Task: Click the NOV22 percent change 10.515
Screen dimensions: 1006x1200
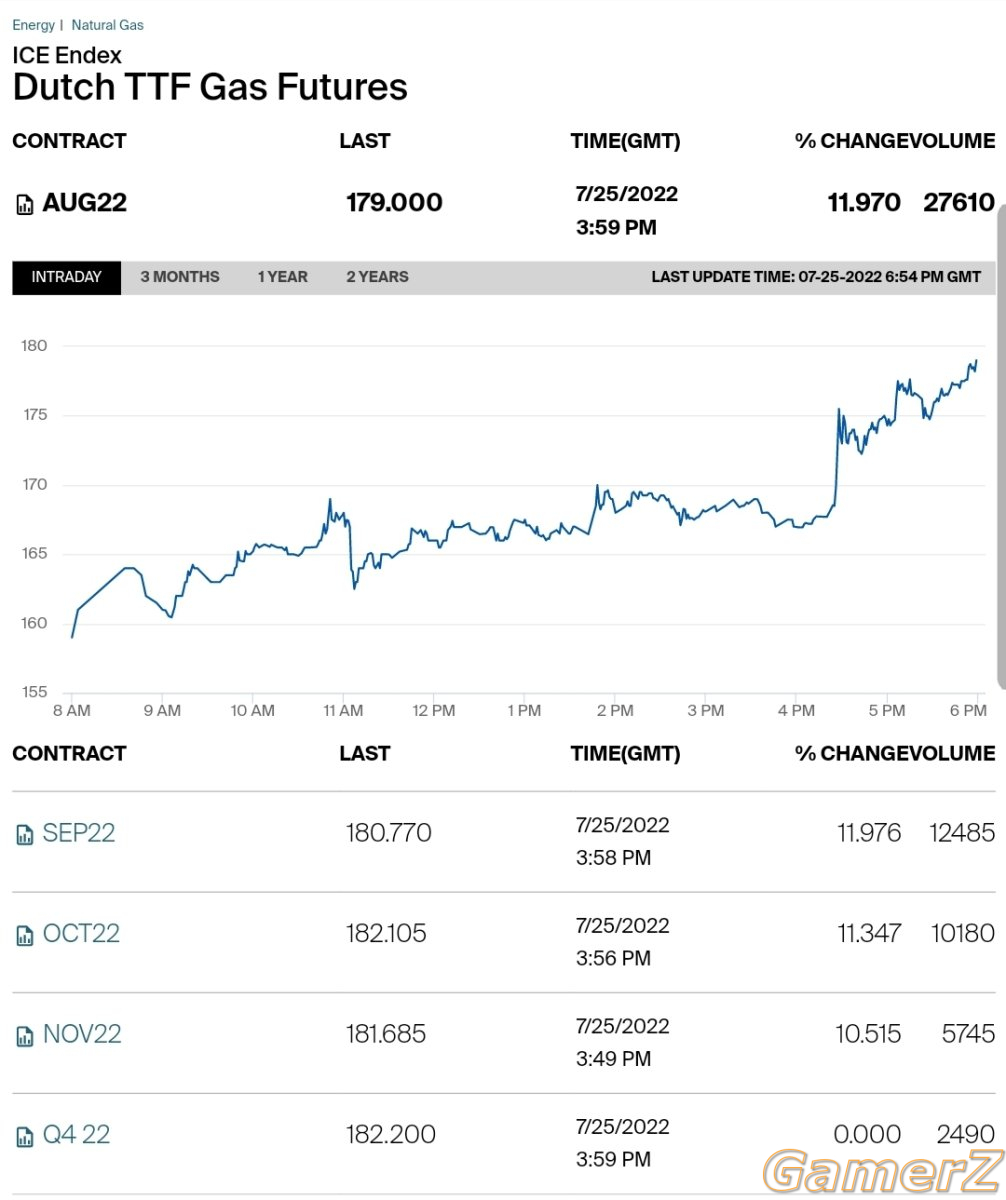Action: (x=868, y=1034)
